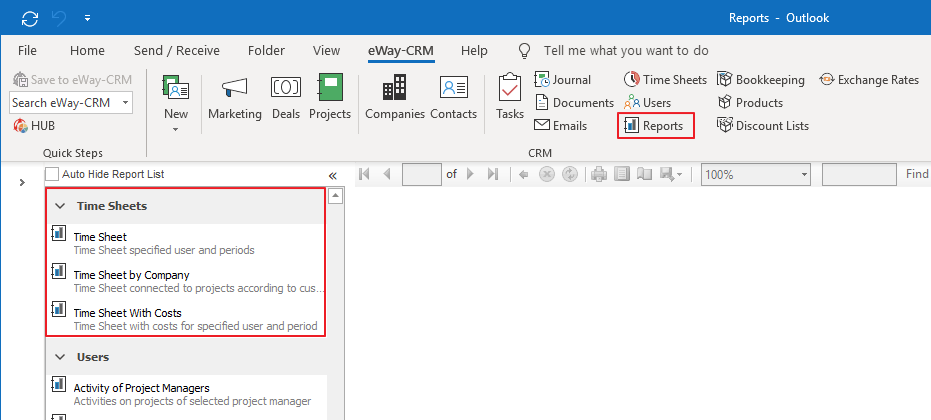Open the Send / Receive tab
931x420 pixels.
(177, 50)
